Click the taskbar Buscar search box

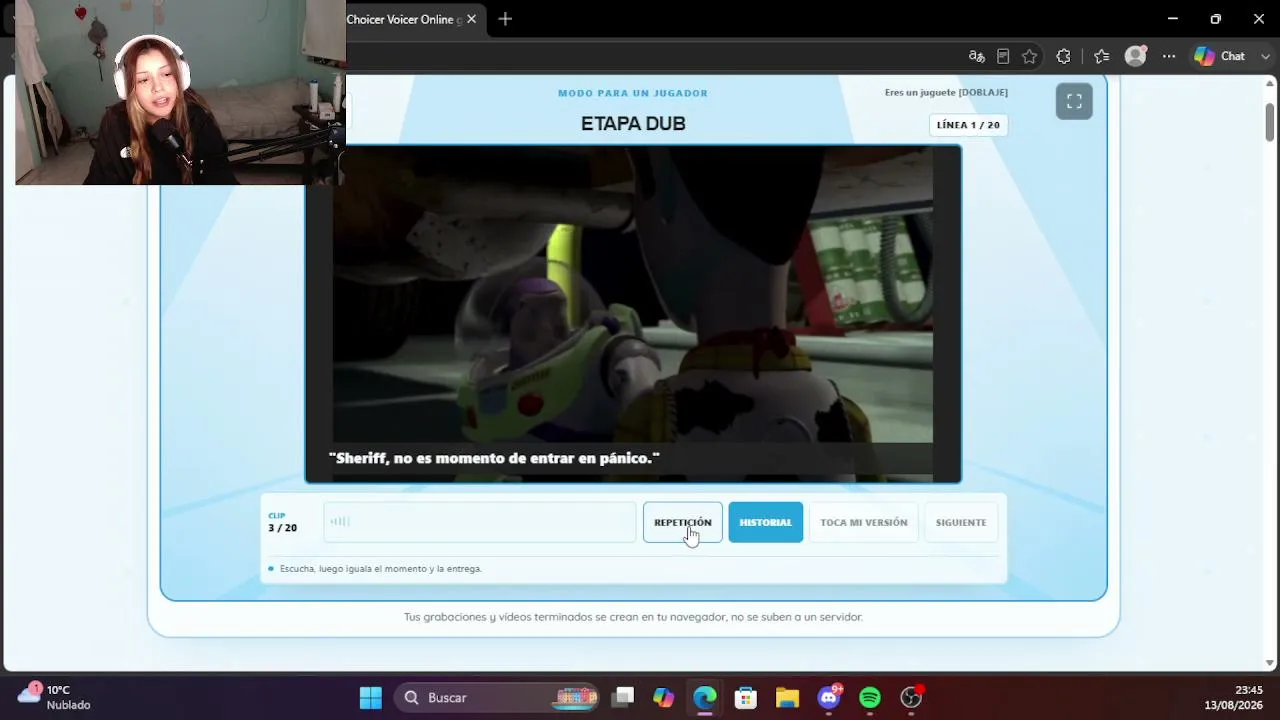click(497, 698)
